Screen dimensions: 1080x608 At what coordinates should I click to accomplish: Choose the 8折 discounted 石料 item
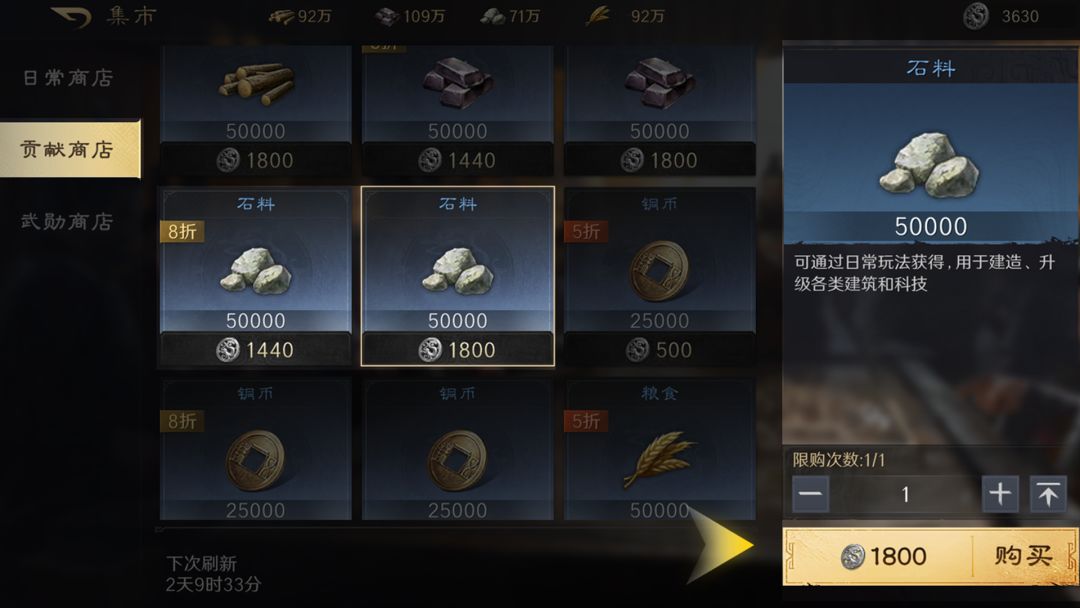256,276
